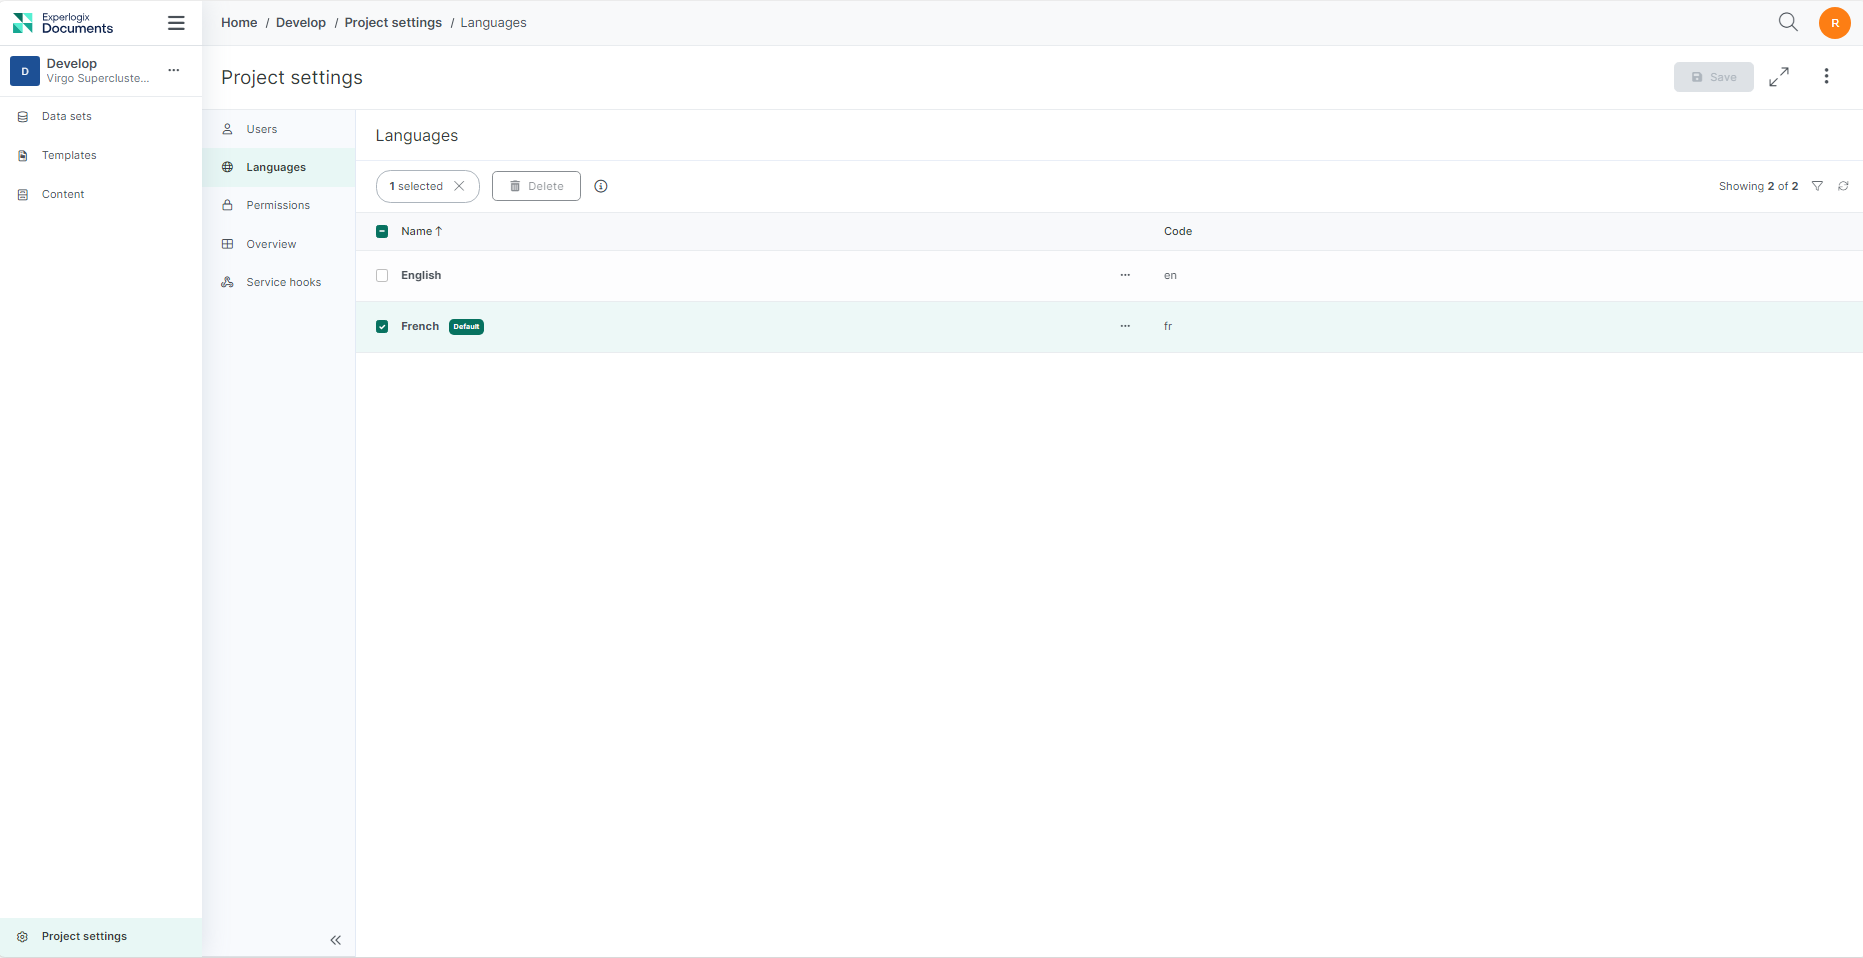Open the search magnifier icon
The image size is (1863, 958).
click(x=1788, y=22)
